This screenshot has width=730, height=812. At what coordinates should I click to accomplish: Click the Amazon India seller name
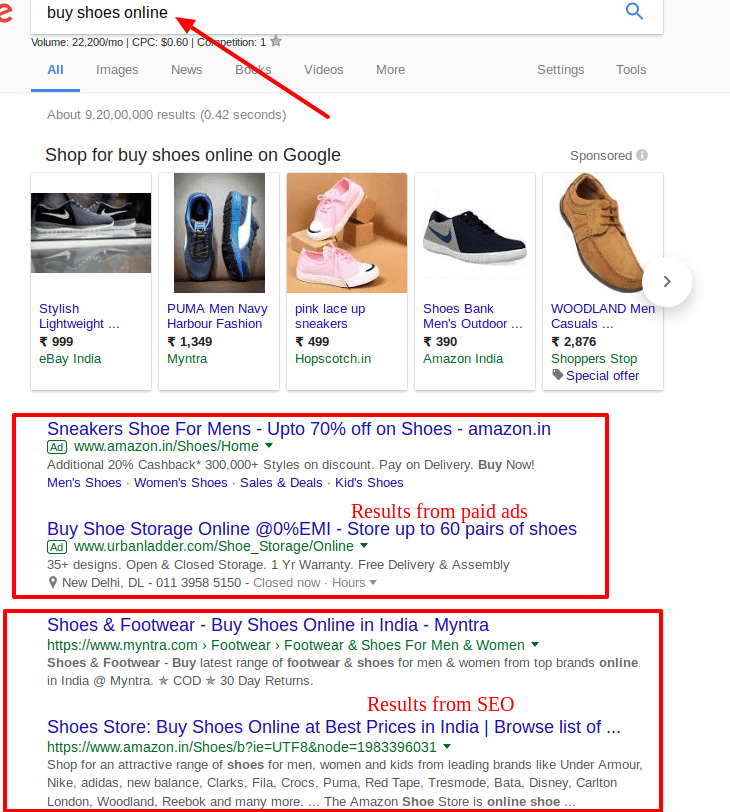point(463,358)
